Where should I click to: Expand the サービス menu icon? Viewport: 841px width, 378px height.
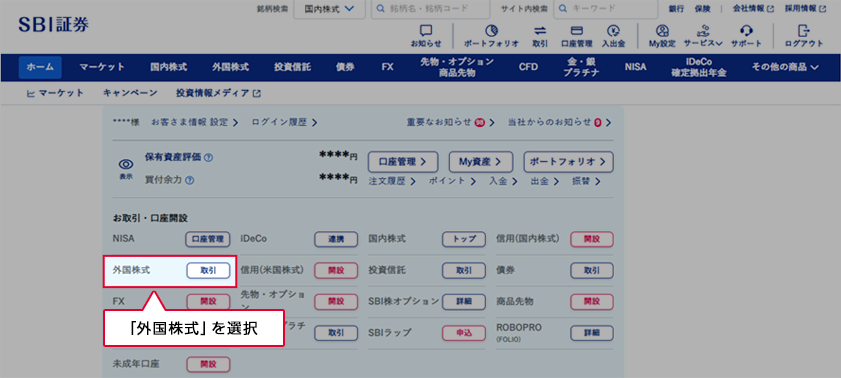point(703,31)
